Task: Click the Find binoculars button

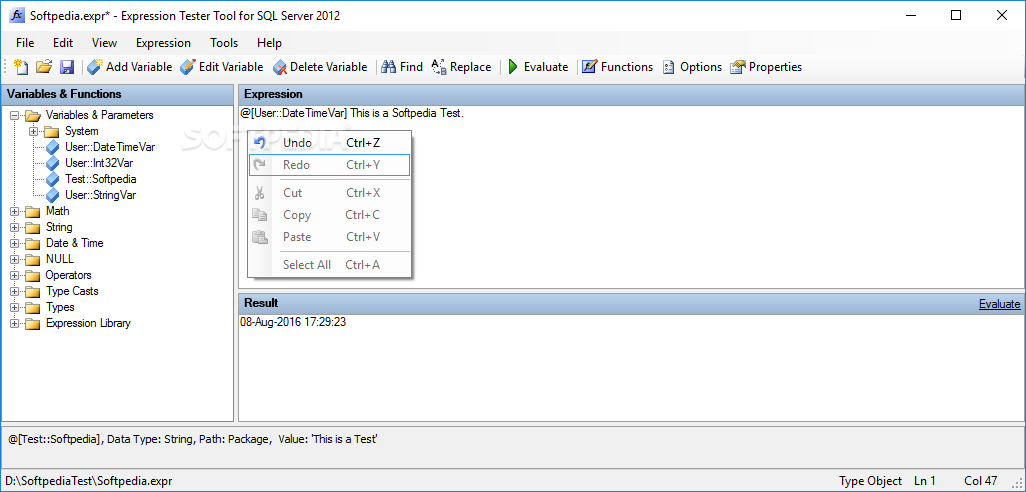Action: [402, 67]
